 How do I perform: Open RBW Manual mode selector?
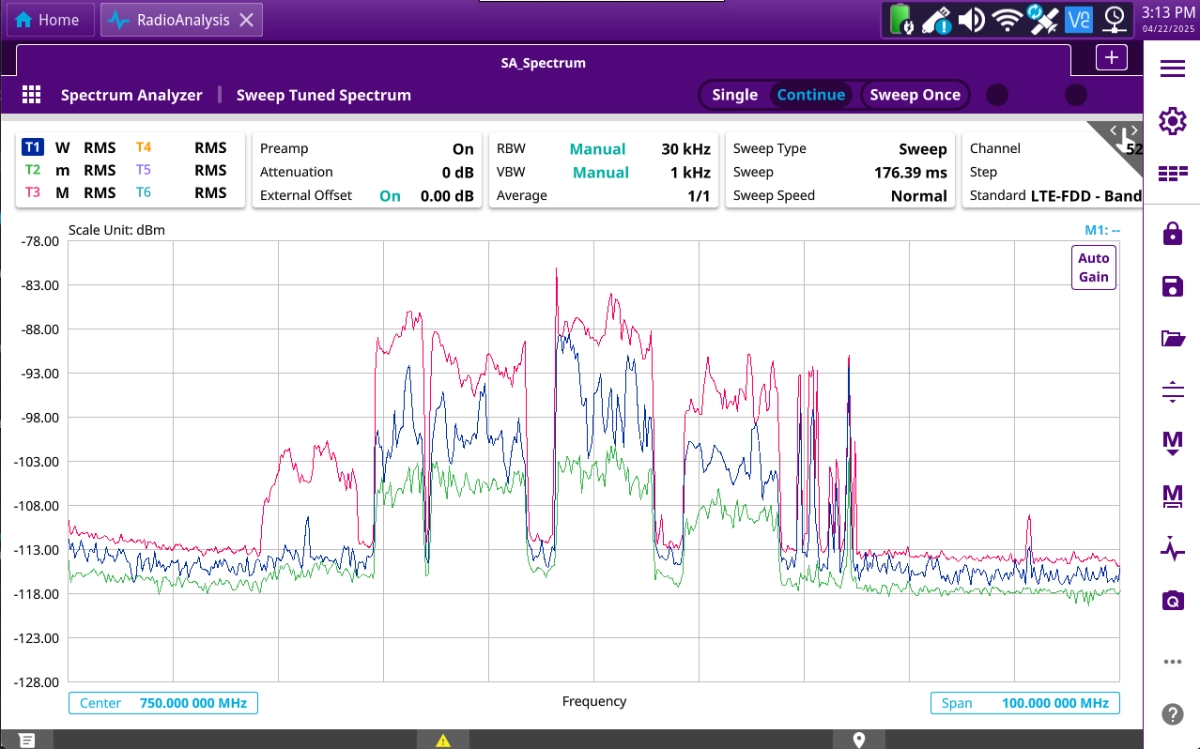[597, 149]
